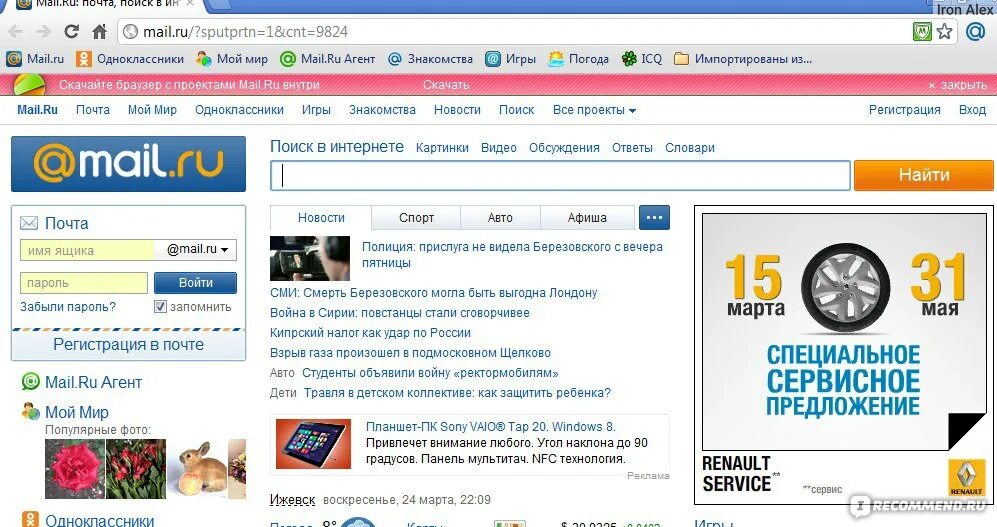
Task: Click the Почта envelope icon
Action: click(x=29, y=223)
